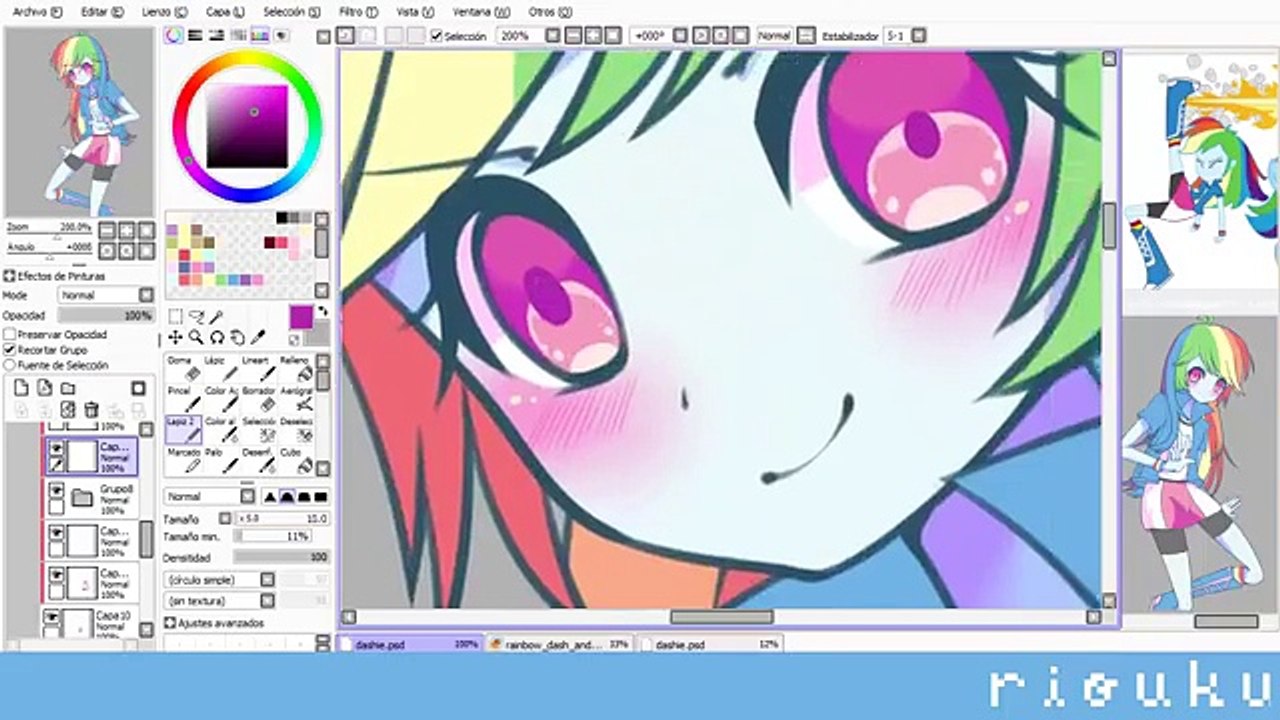Pick the rotate view tool
This screenshot has height=720, width=1280.
pyautogui.click(x=216, y=338)
